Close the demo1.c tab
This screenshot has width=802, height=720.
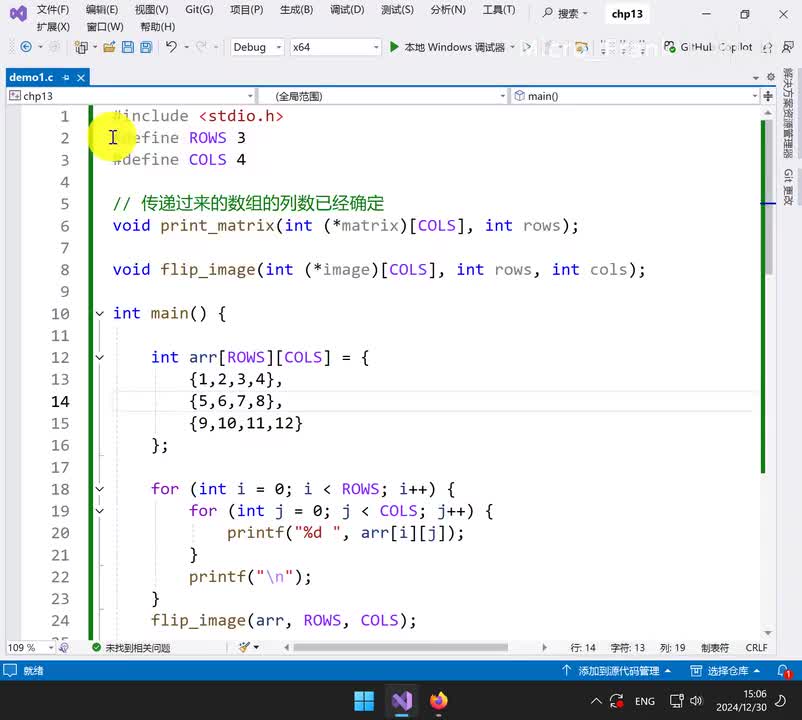pos(81,77)
